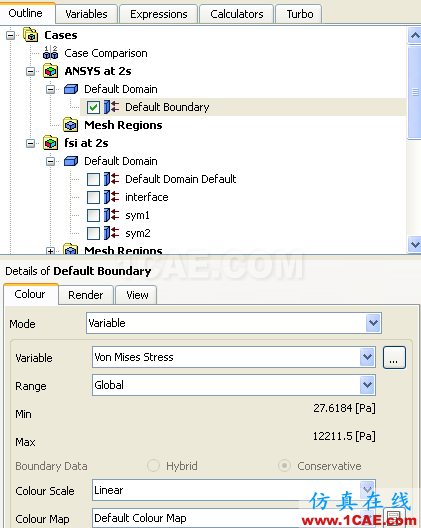The image size is (421, 528).
Task: Click the ANSYS at 2s case icon
Action: [x=51, y=71]
